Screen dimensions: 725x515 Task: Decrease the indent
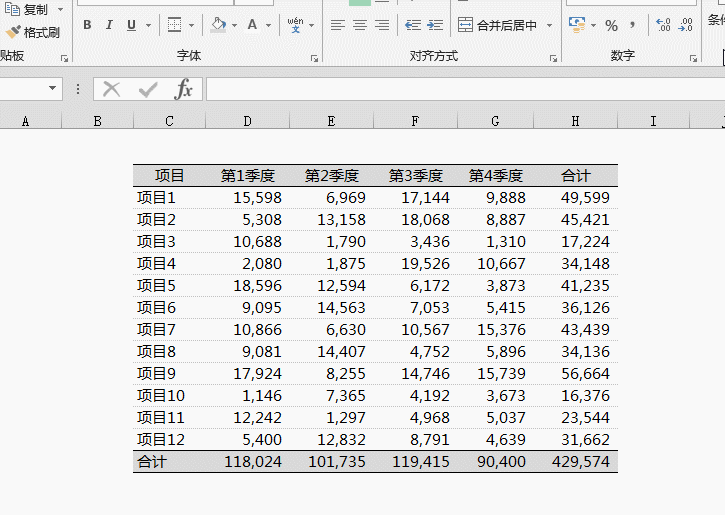click(413, 25)
